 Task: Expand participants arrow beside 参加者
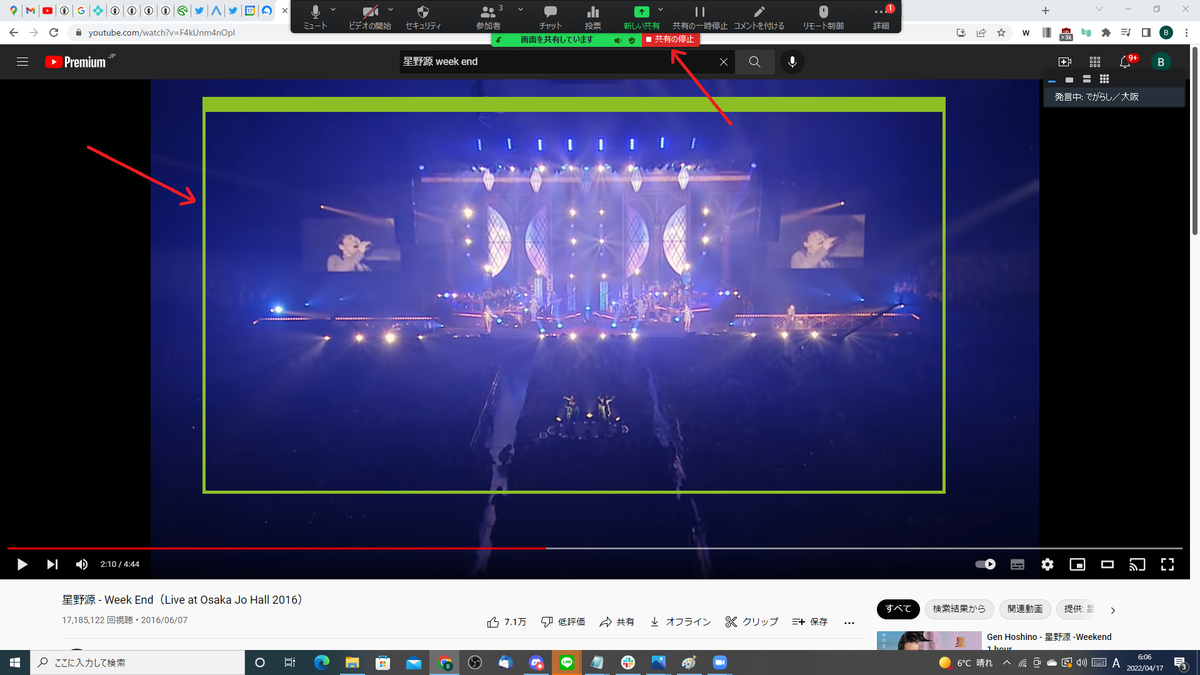click(x=520, y=9)
